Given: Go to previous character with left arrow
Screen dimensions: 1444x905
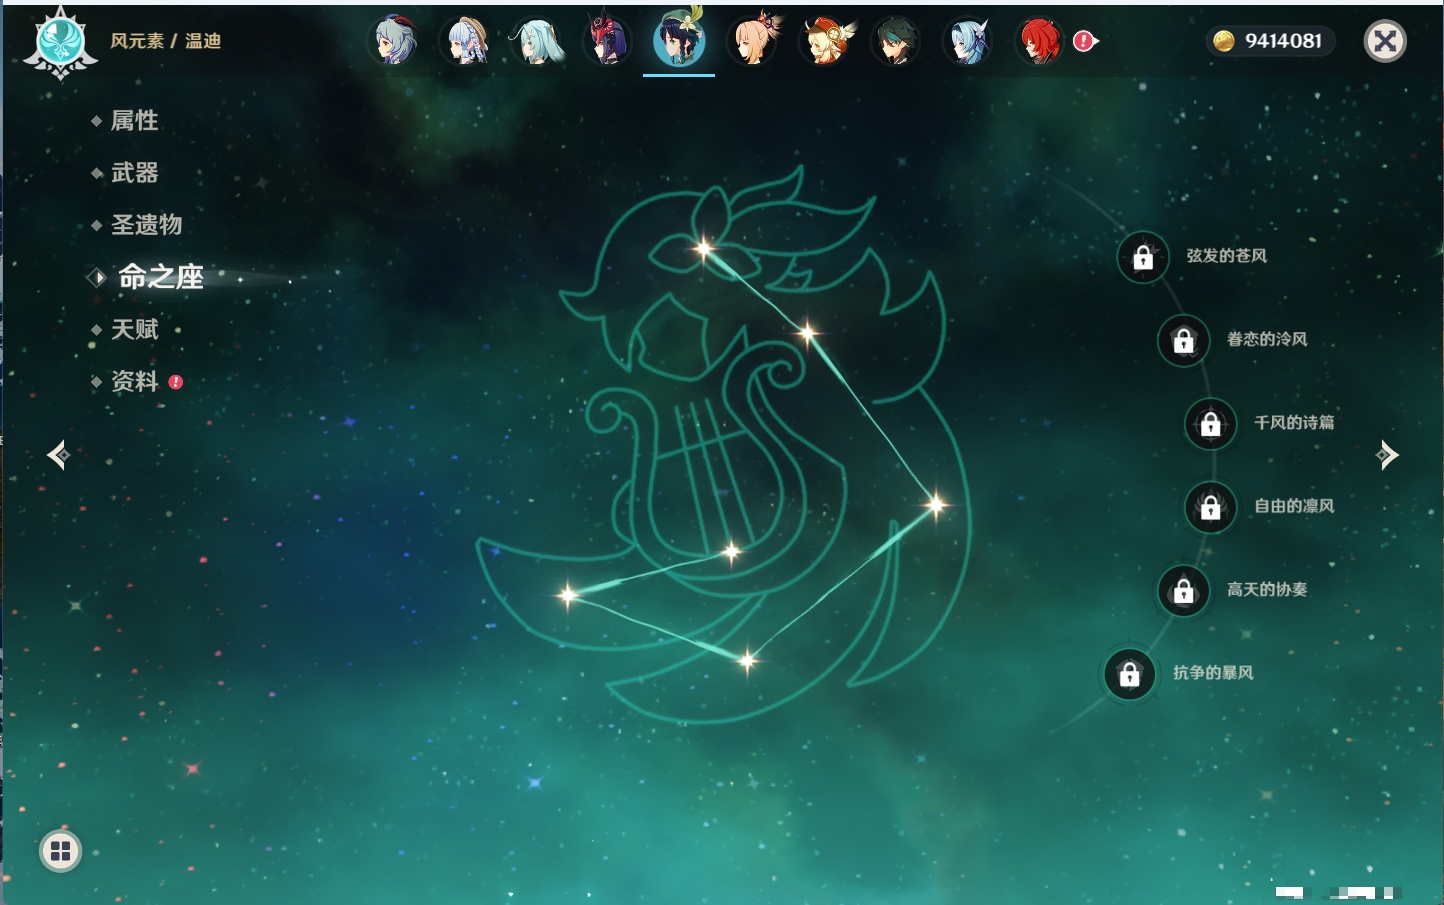Looking at the screenshot, I should [x=58, y=455].
